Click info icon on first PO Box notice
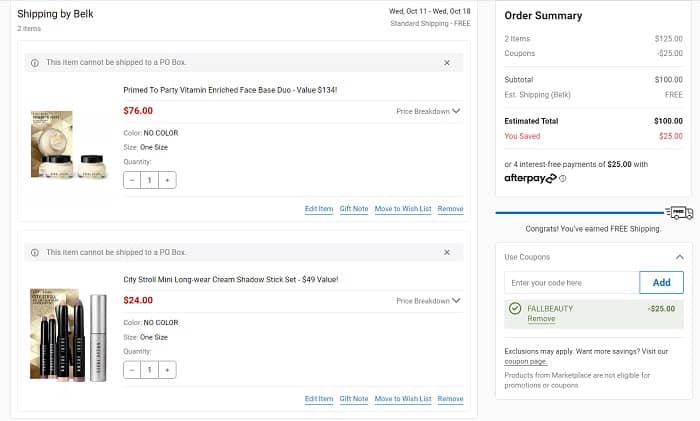Viewport: 700px width, 421px height. tap(35, 62)
